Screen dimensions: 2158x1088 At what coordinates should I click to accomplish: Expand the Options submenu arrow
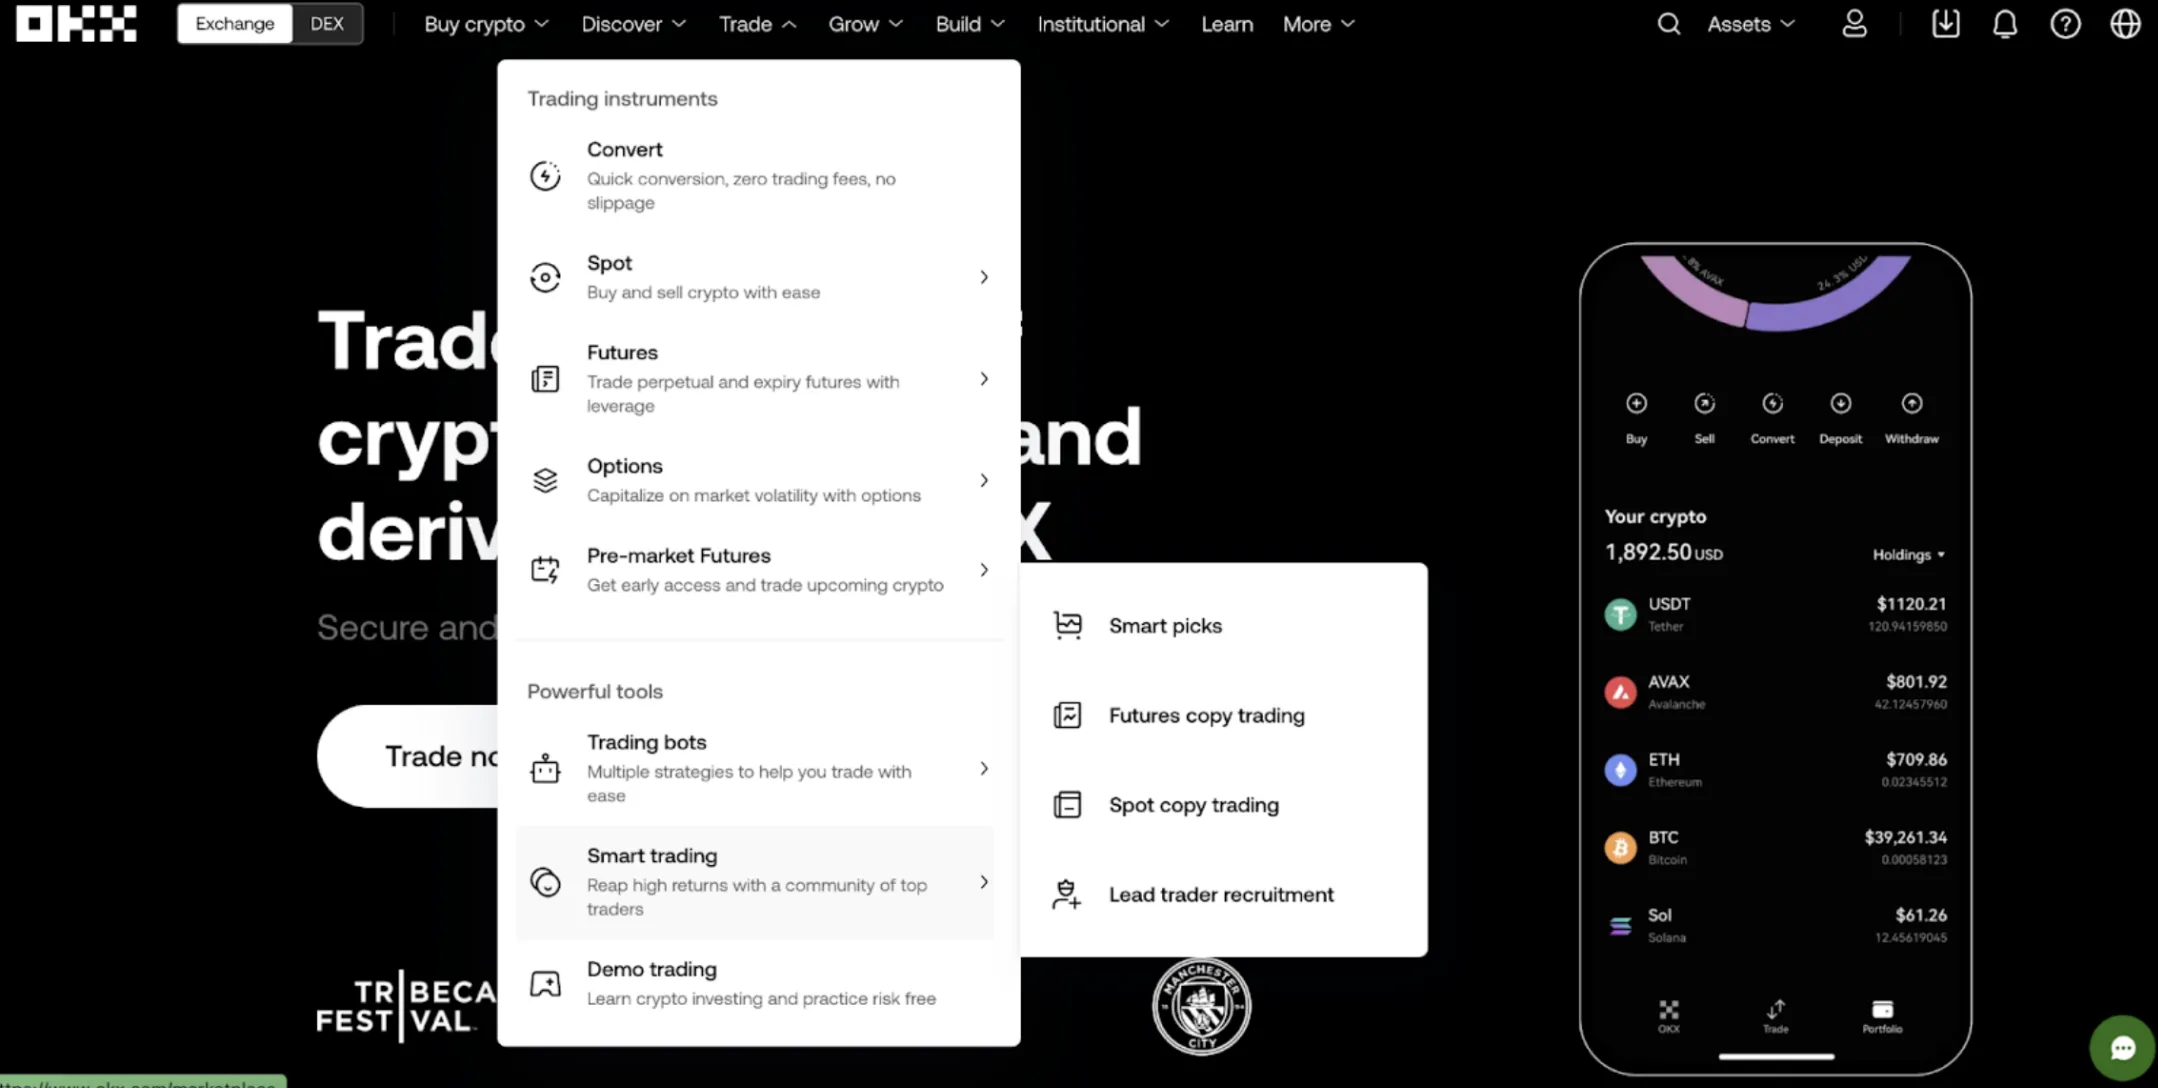point(983,480)
